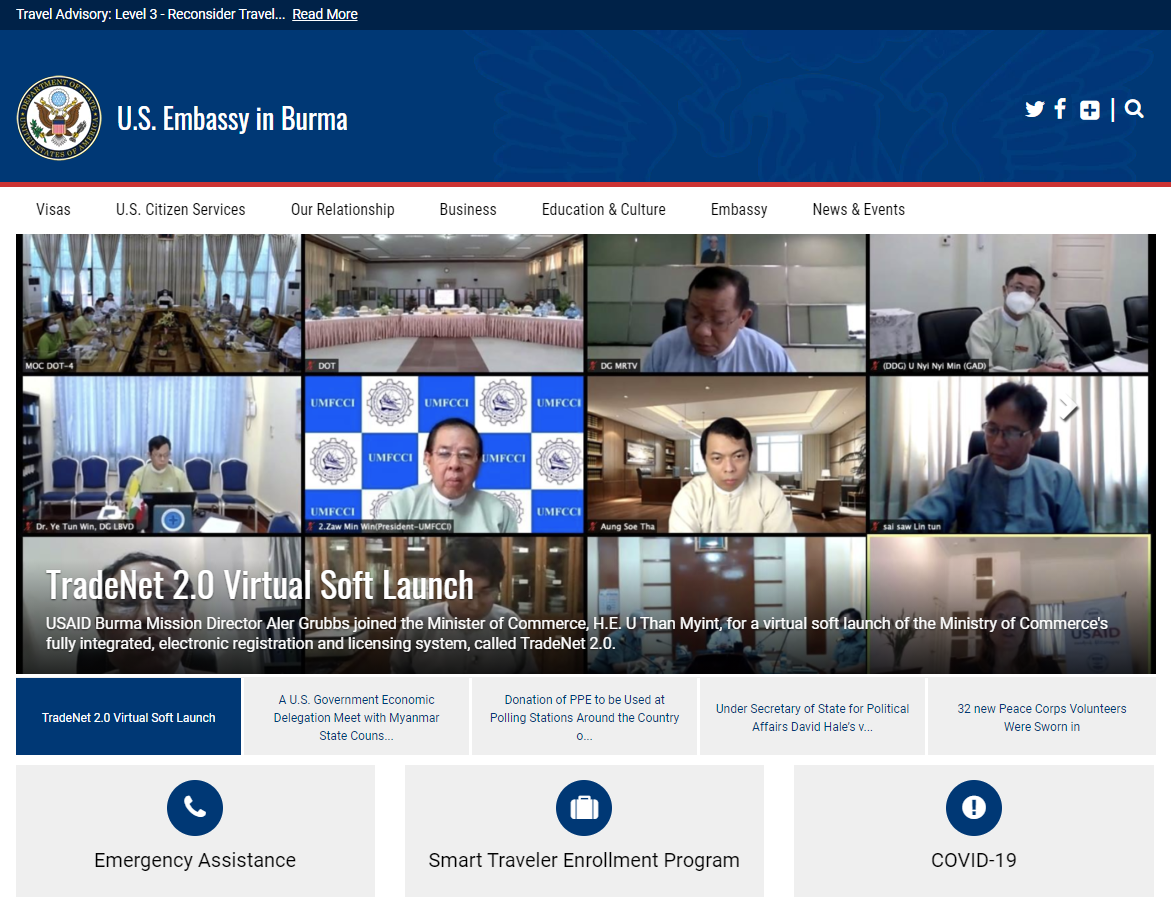Open Education & Culture menu
This screenshot has width=1171, height=897.
603,209
